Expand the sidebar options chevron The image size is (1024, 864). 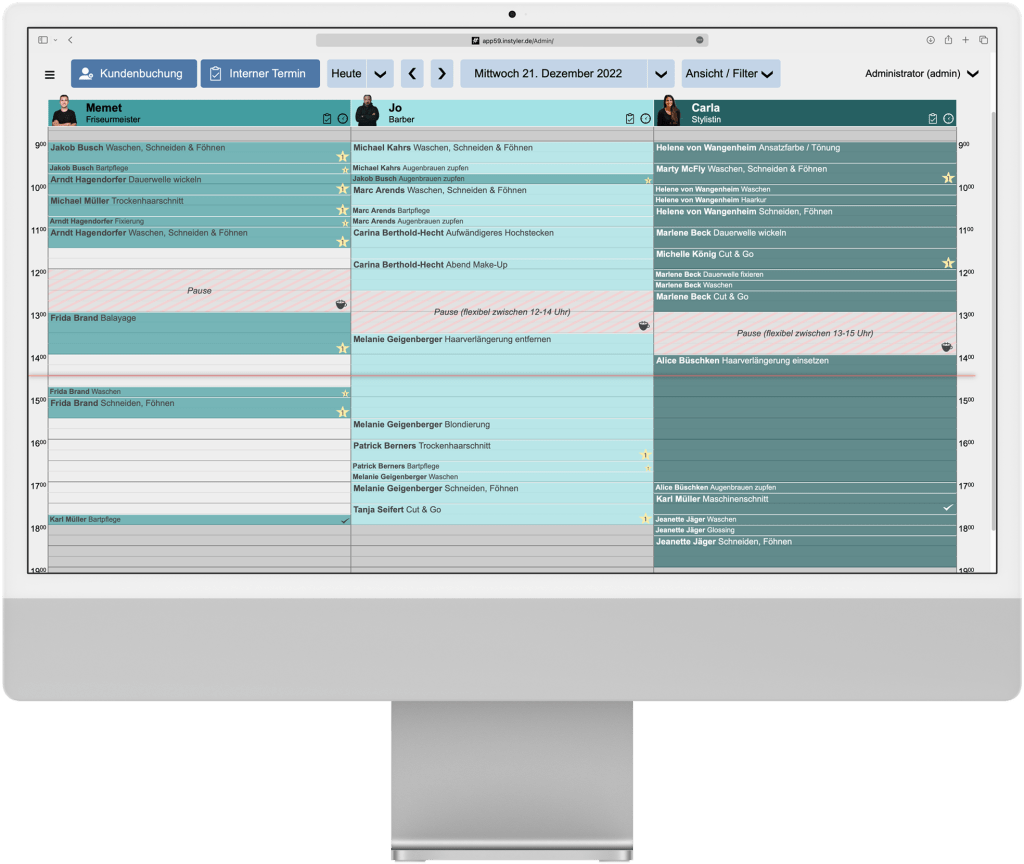tap(56, 40)
